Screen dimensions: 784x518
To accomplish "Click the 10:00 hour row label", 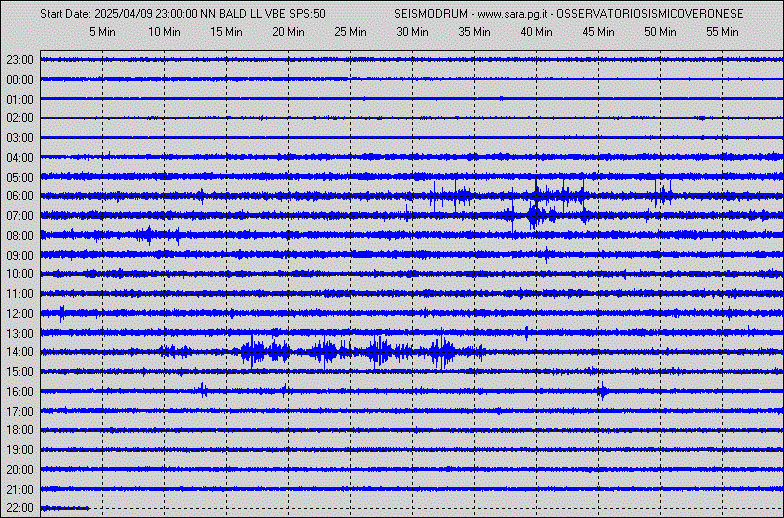I will [x=20, y=274].
